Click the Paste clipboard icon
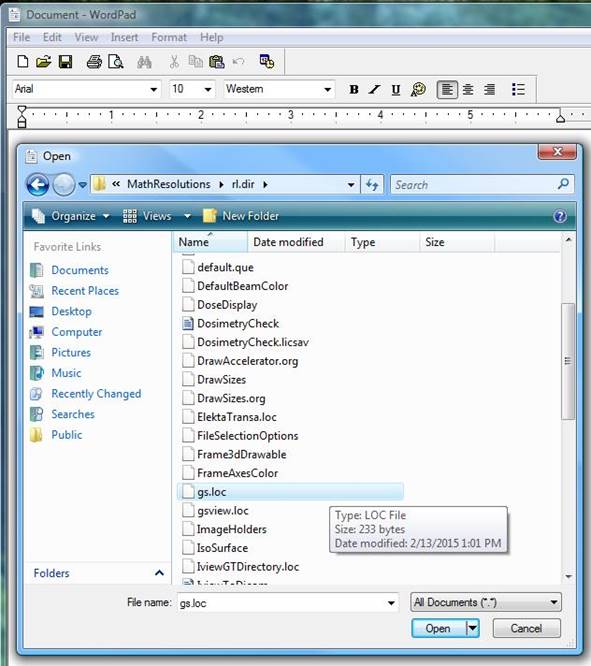 (x=217, y=62)
